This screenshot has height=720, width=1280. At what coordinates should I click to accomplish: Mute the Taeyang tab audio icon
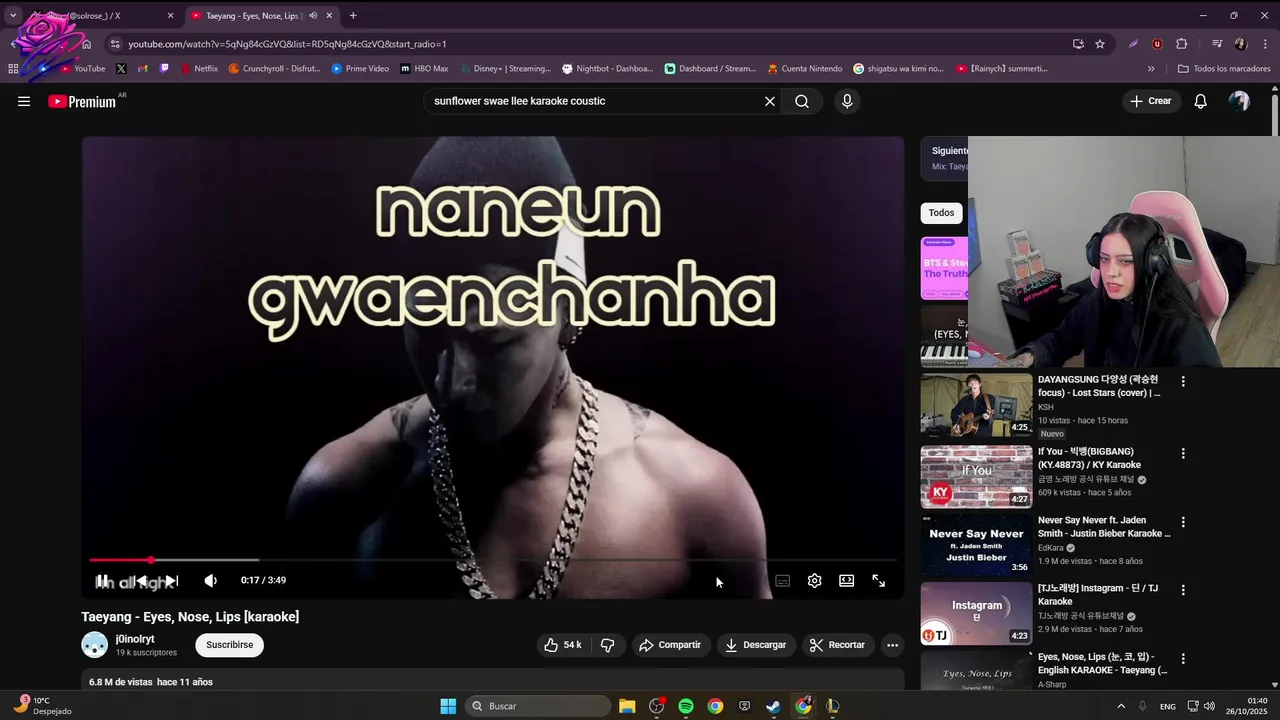click(x=313, y=16)
